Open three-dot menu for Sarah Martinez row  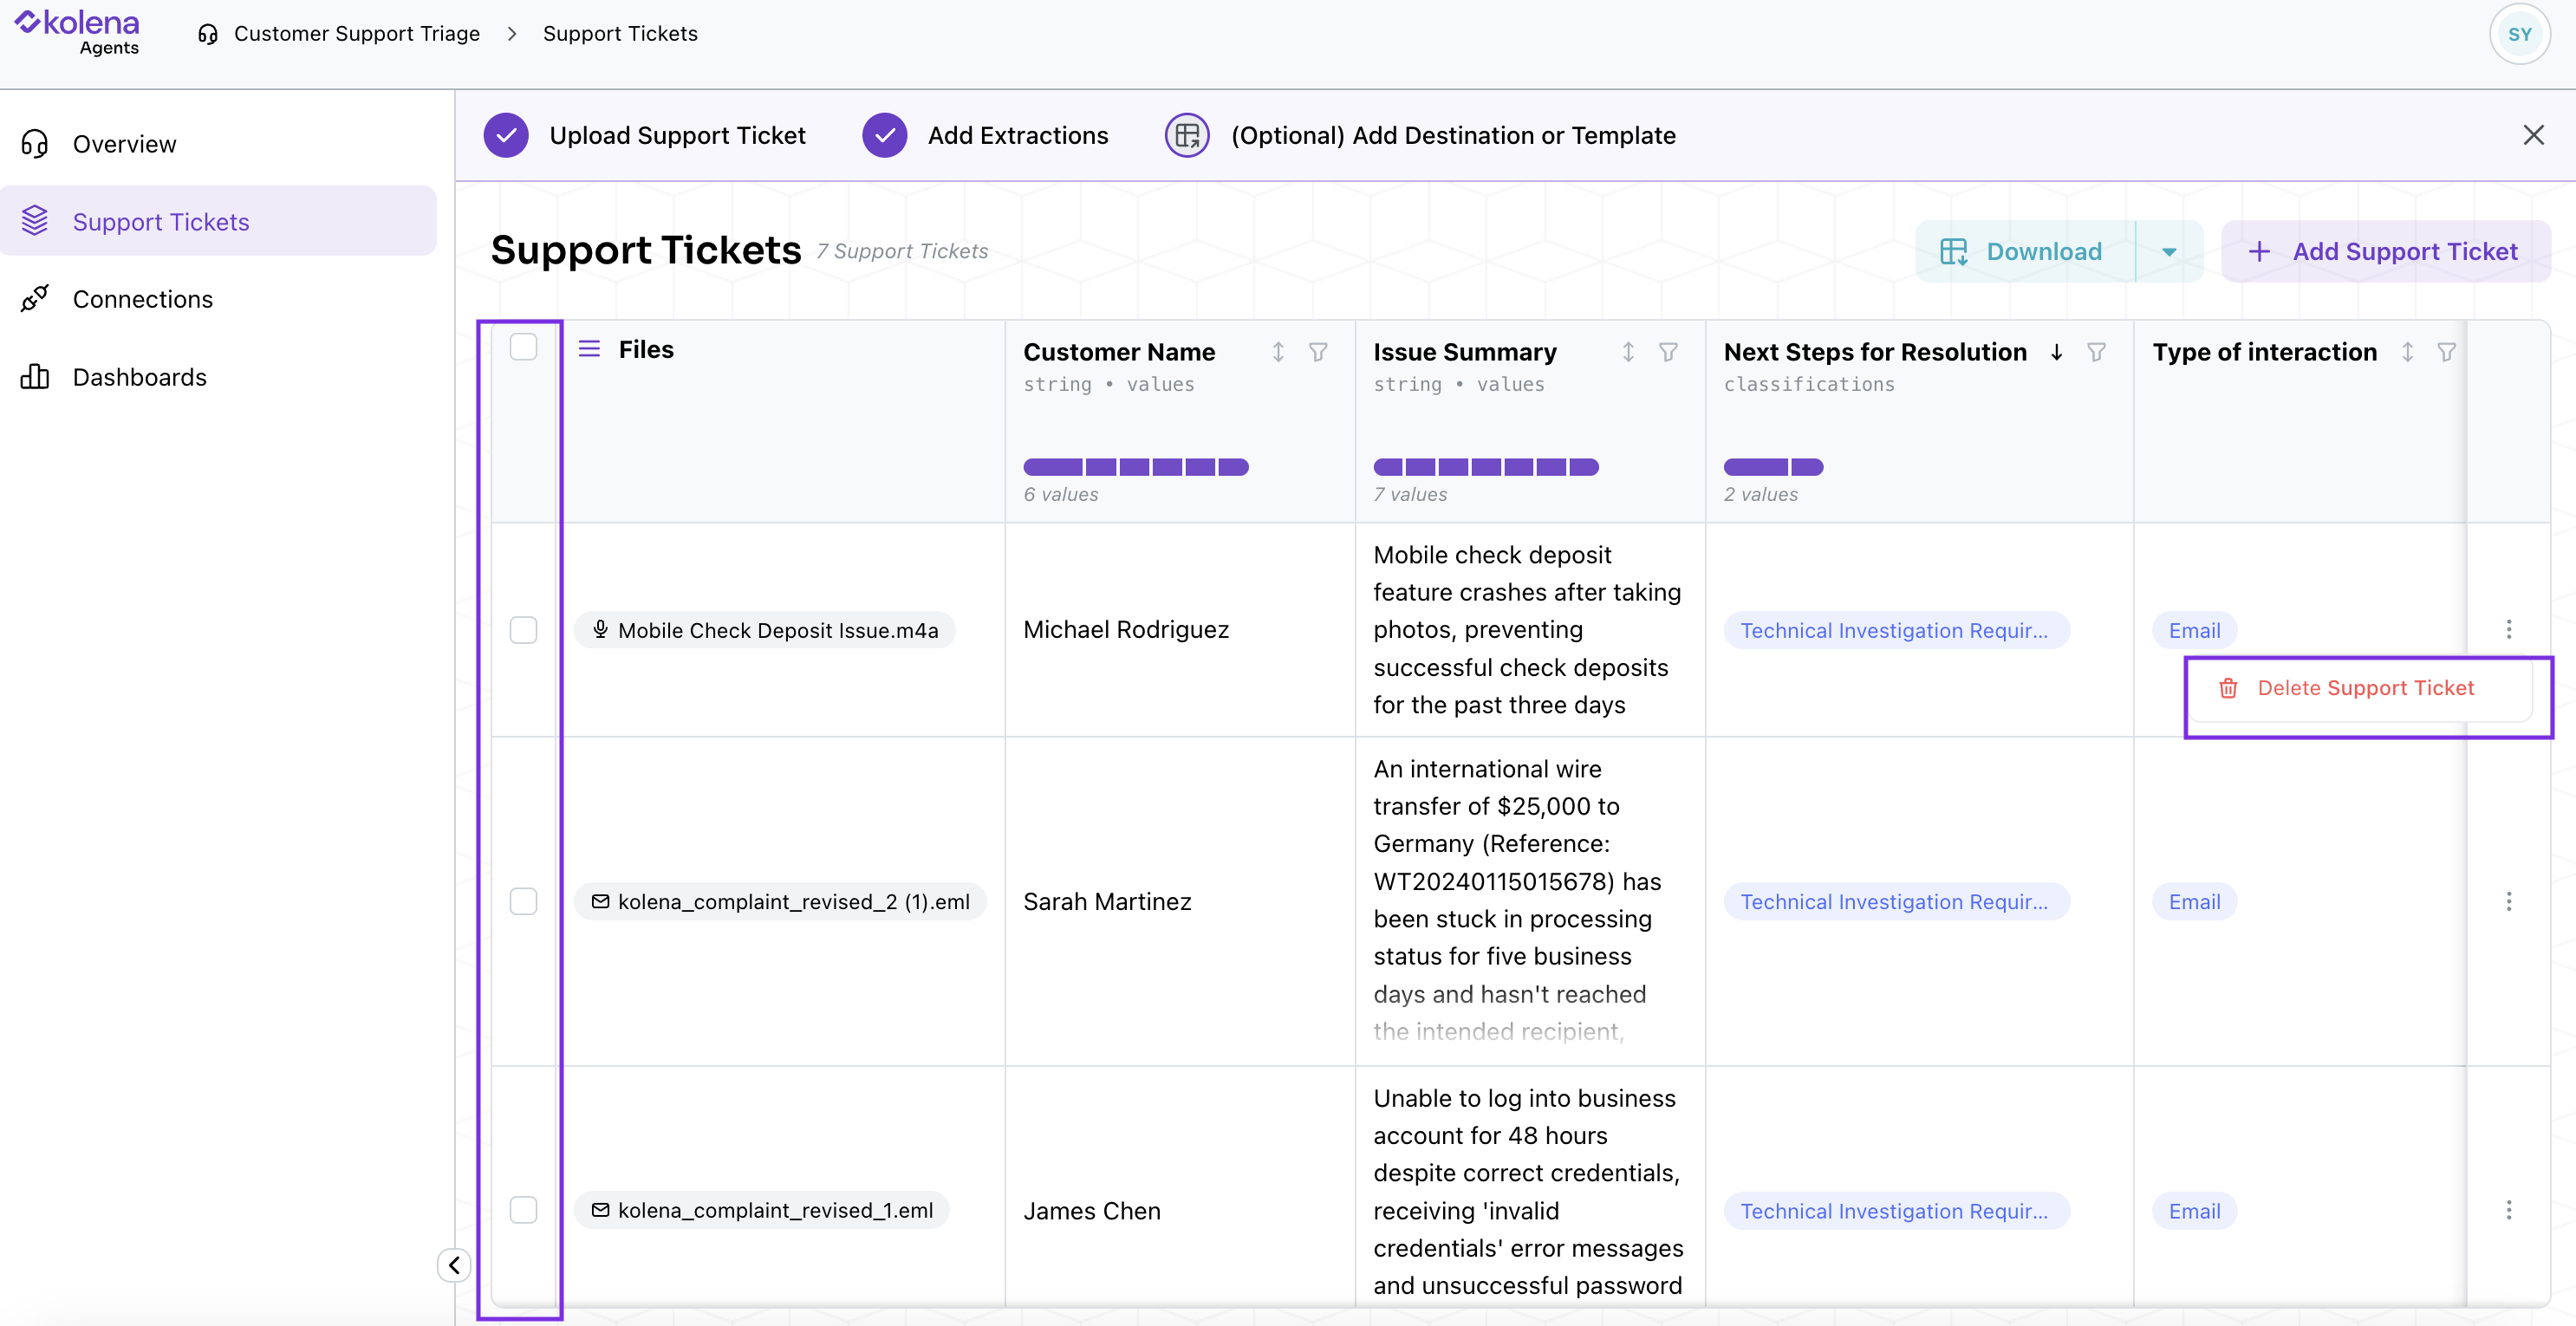[2508, 901]
